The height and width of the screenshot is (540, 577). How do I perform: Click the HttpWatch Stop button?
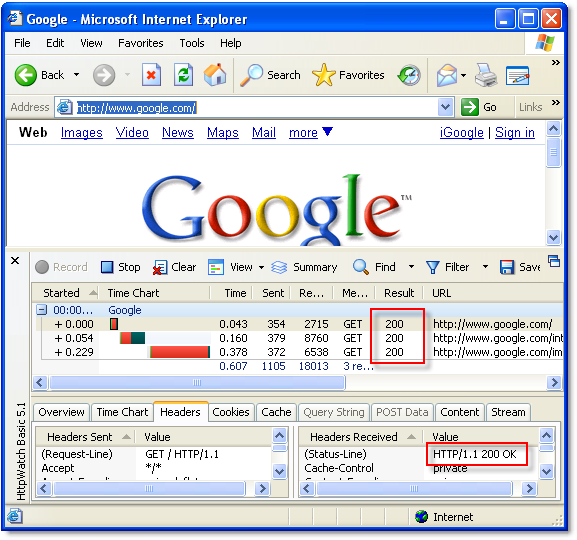121,267
